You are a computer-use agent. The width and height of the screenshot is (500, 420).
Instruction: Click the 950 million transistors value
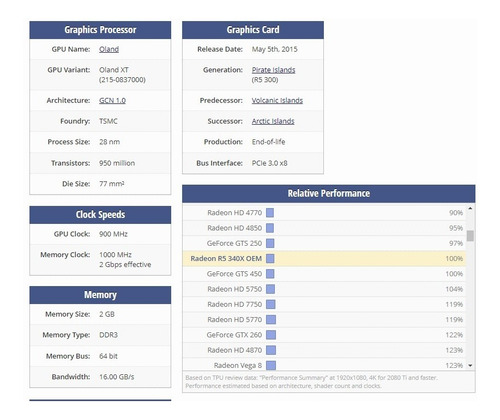pos(117,163)
